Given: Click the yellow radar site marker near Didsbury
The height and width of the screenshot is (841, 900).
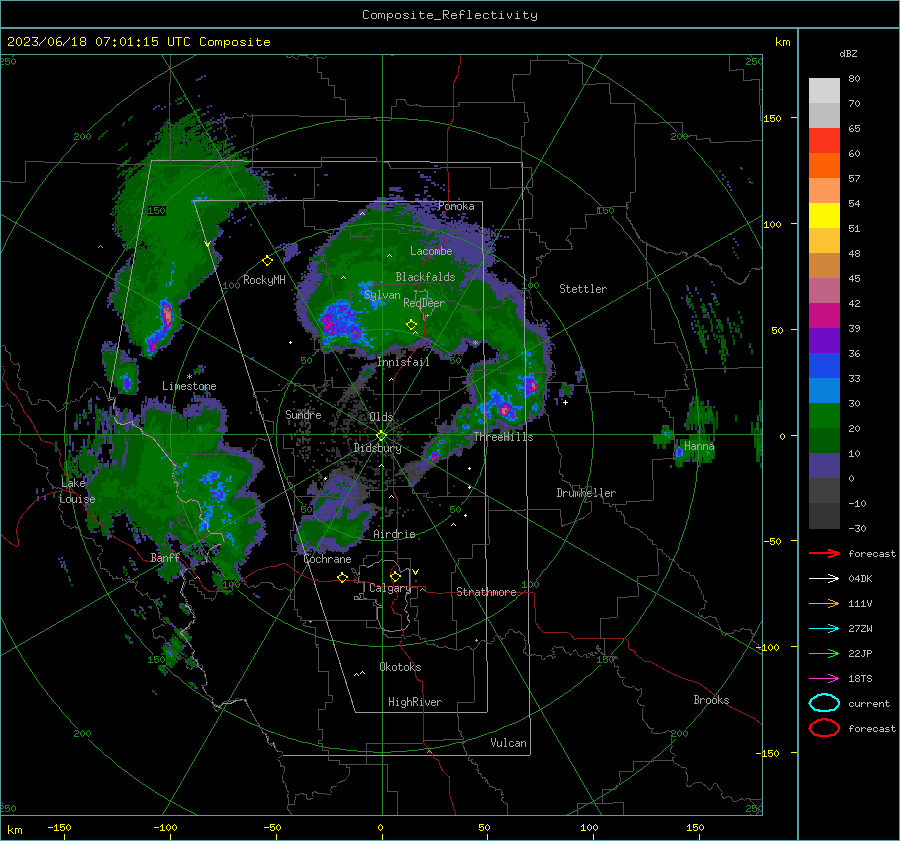Looking at the screenshot, I should pyautogui.click(x=381, y=436).
